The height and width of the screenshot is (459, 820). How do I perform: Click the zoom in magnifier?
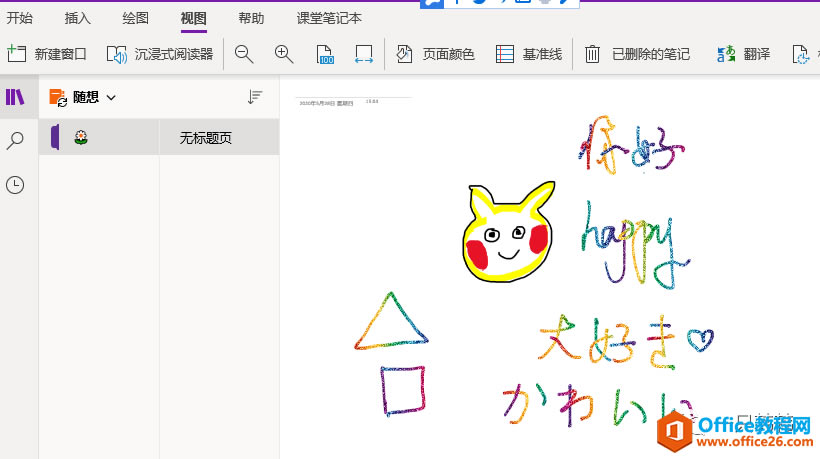[284, 54]
